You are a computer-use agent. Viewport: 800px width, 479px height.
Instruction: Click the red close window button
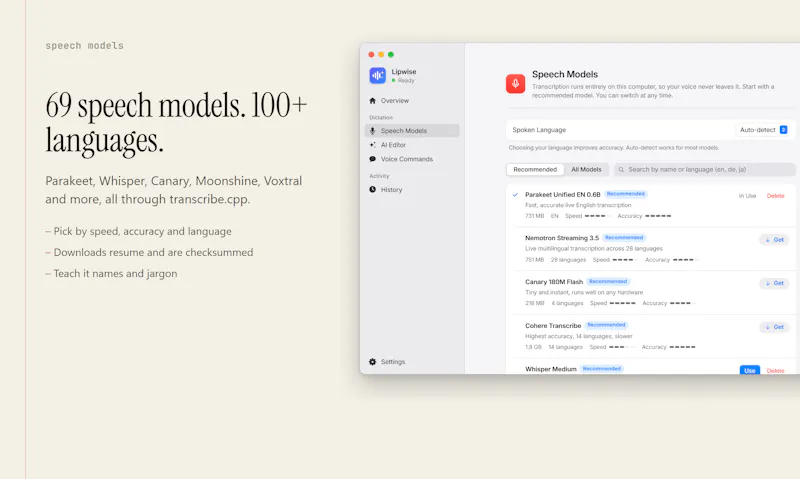[x=371, y=55]
